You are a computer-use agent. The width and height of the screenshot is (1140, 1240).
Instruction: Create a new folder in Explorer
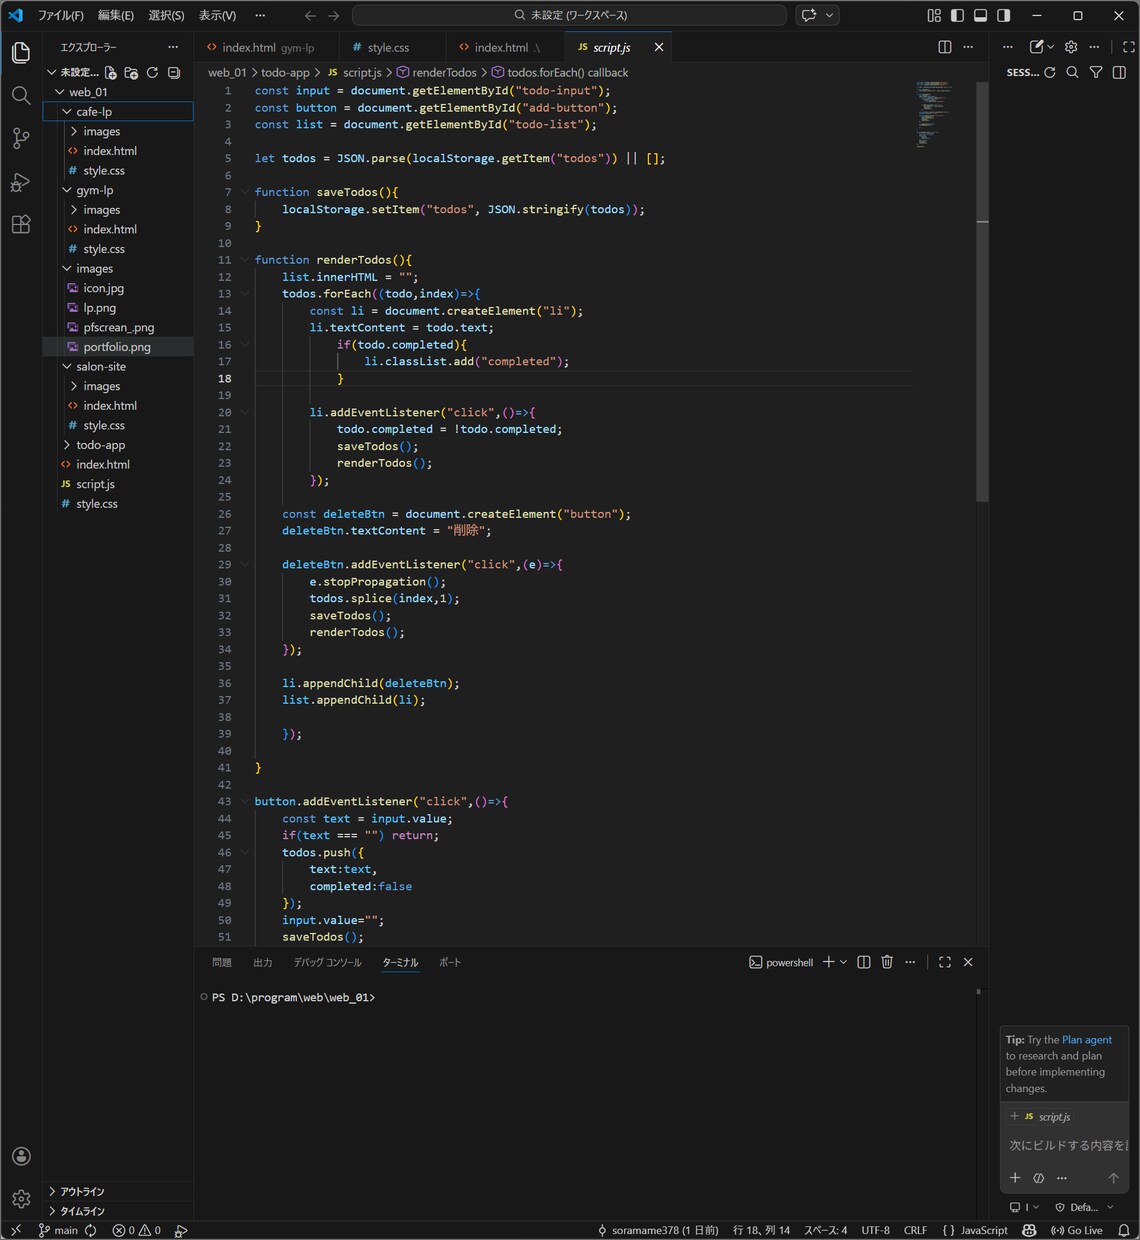[x=131, y=73]
